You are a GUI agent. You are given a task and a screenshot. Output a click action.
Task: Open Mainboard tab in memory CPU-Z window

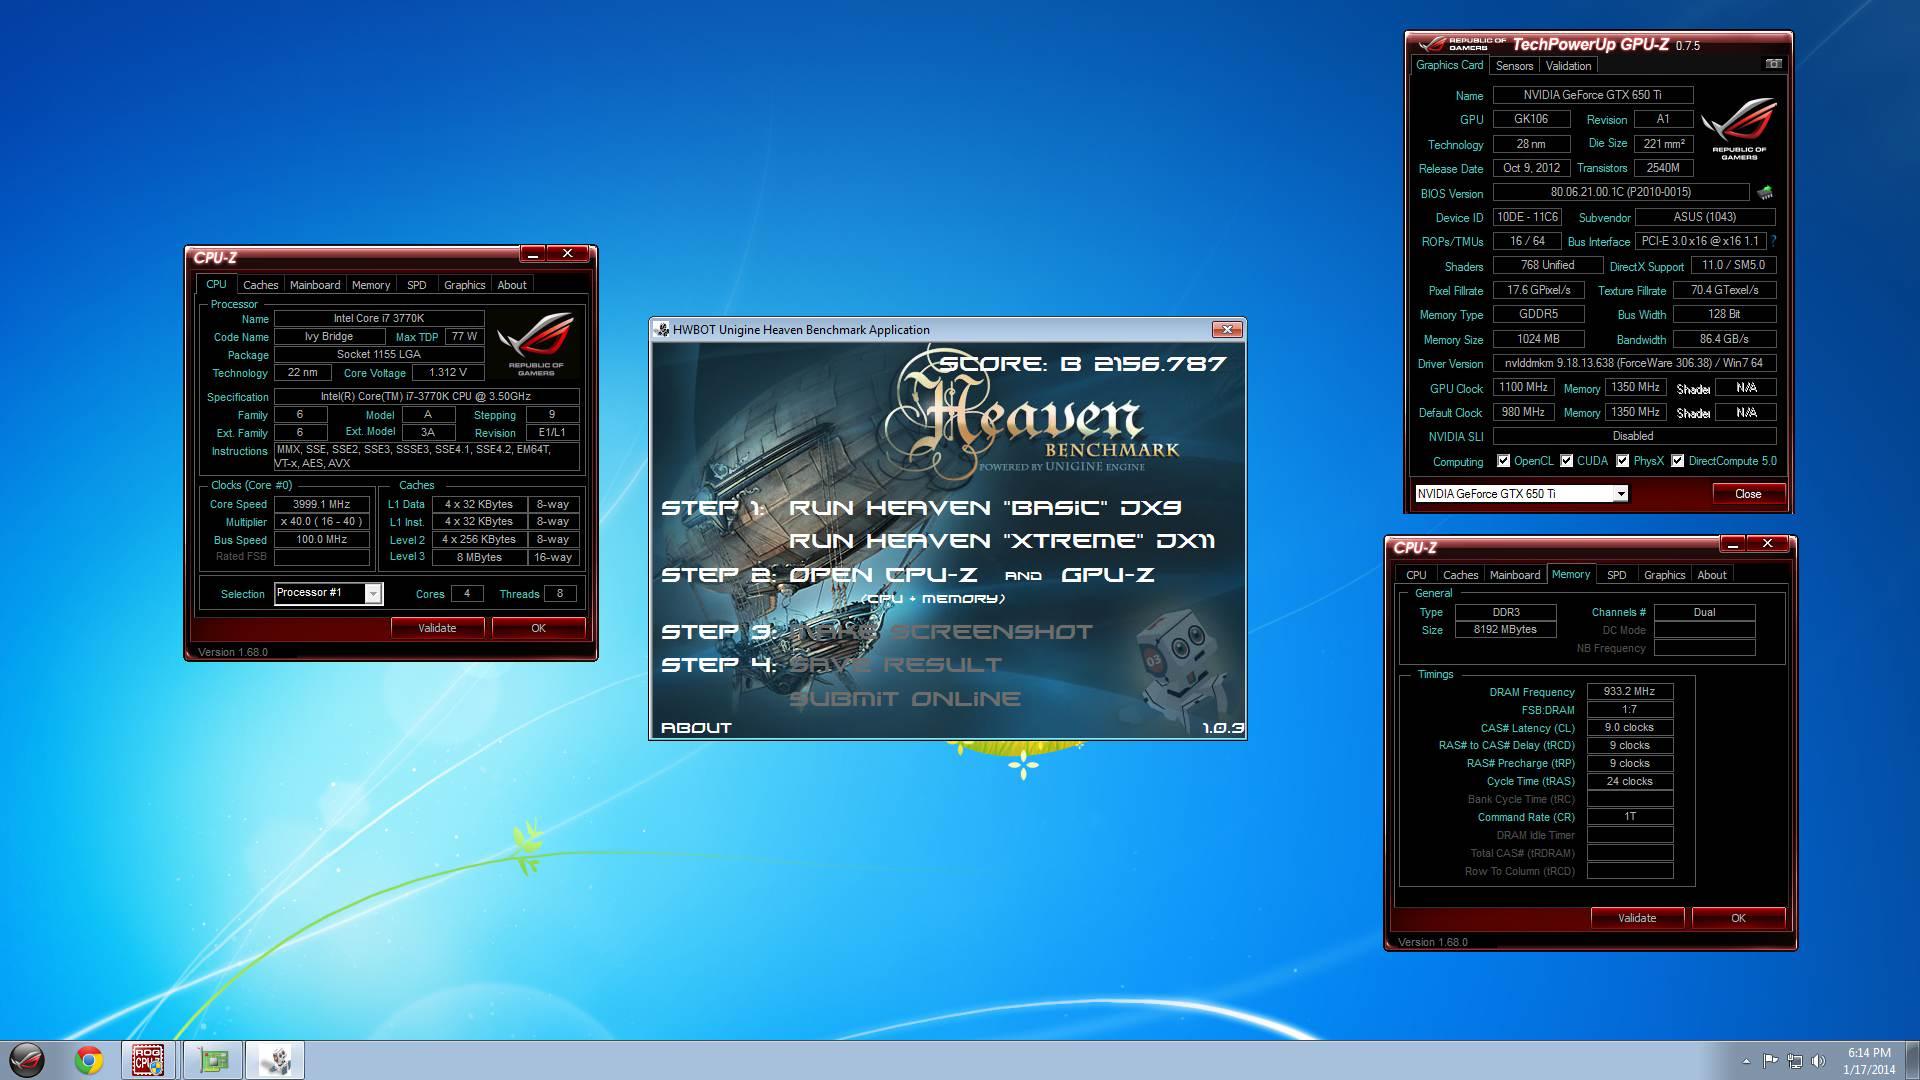(x=1515, y=575)
